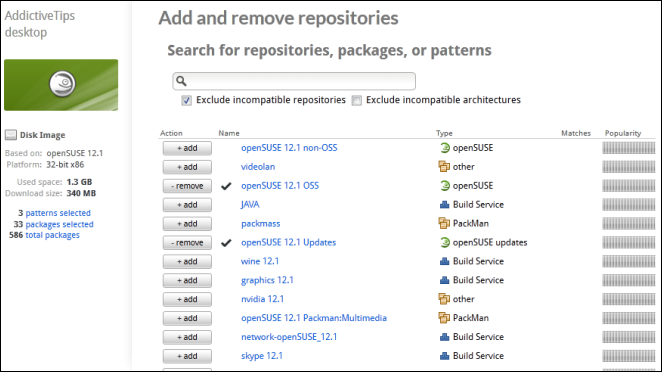Click the AddictiveTips desktop appliance title
Screen dimensions: 662x372
click(40, 24)
